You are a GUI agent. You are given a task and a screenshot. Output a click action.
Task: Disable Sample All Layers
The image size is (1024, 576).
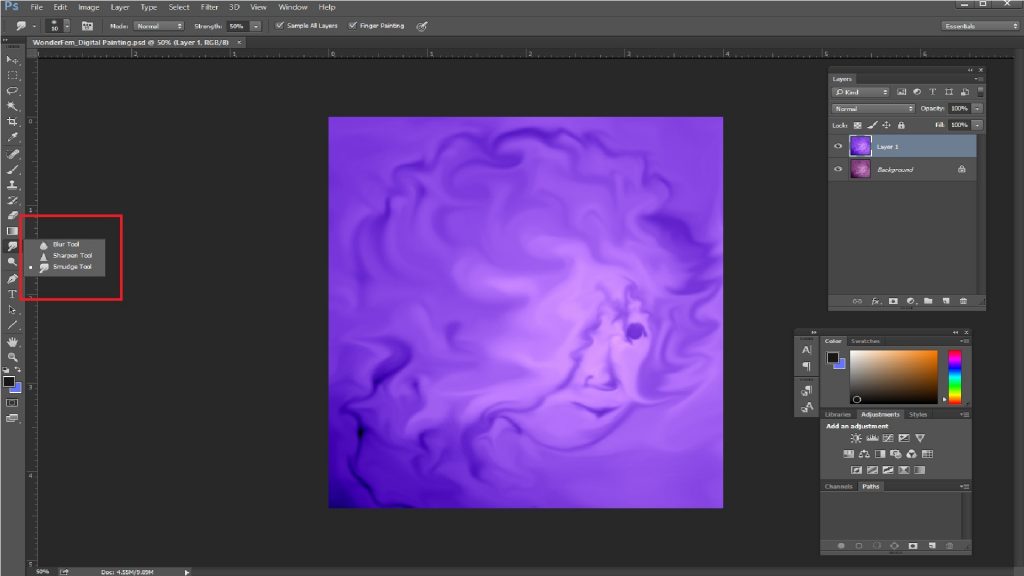coord(281,26)
